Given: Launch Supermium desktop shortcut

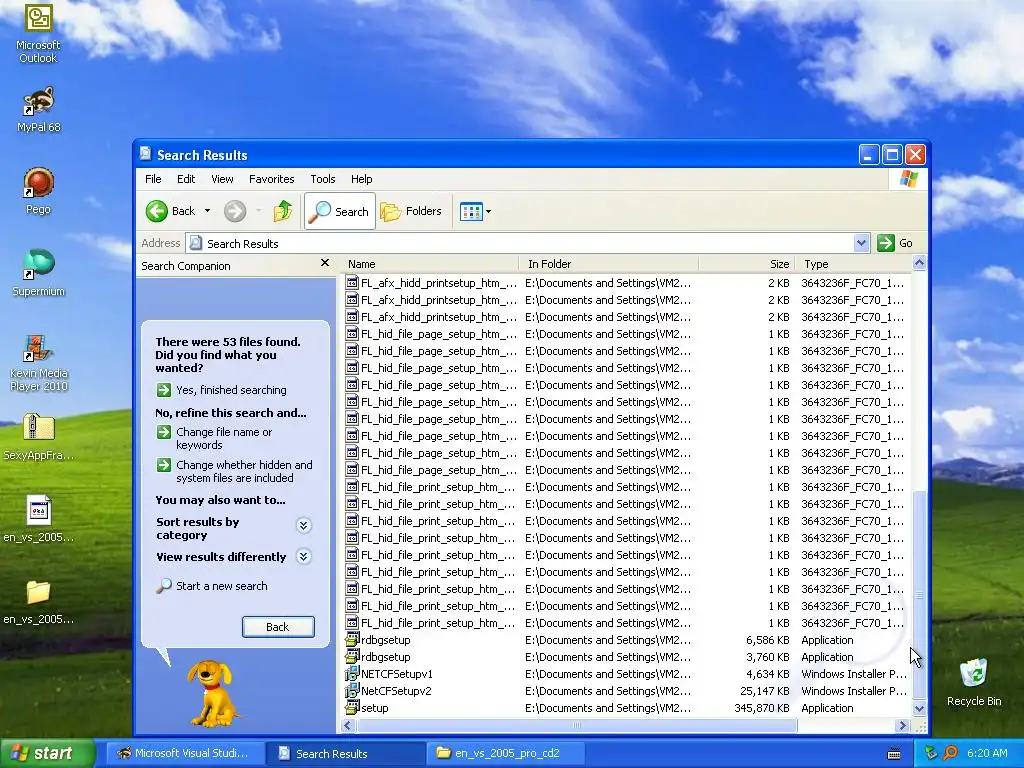Looking at the screenshot, I should [38, 272].
